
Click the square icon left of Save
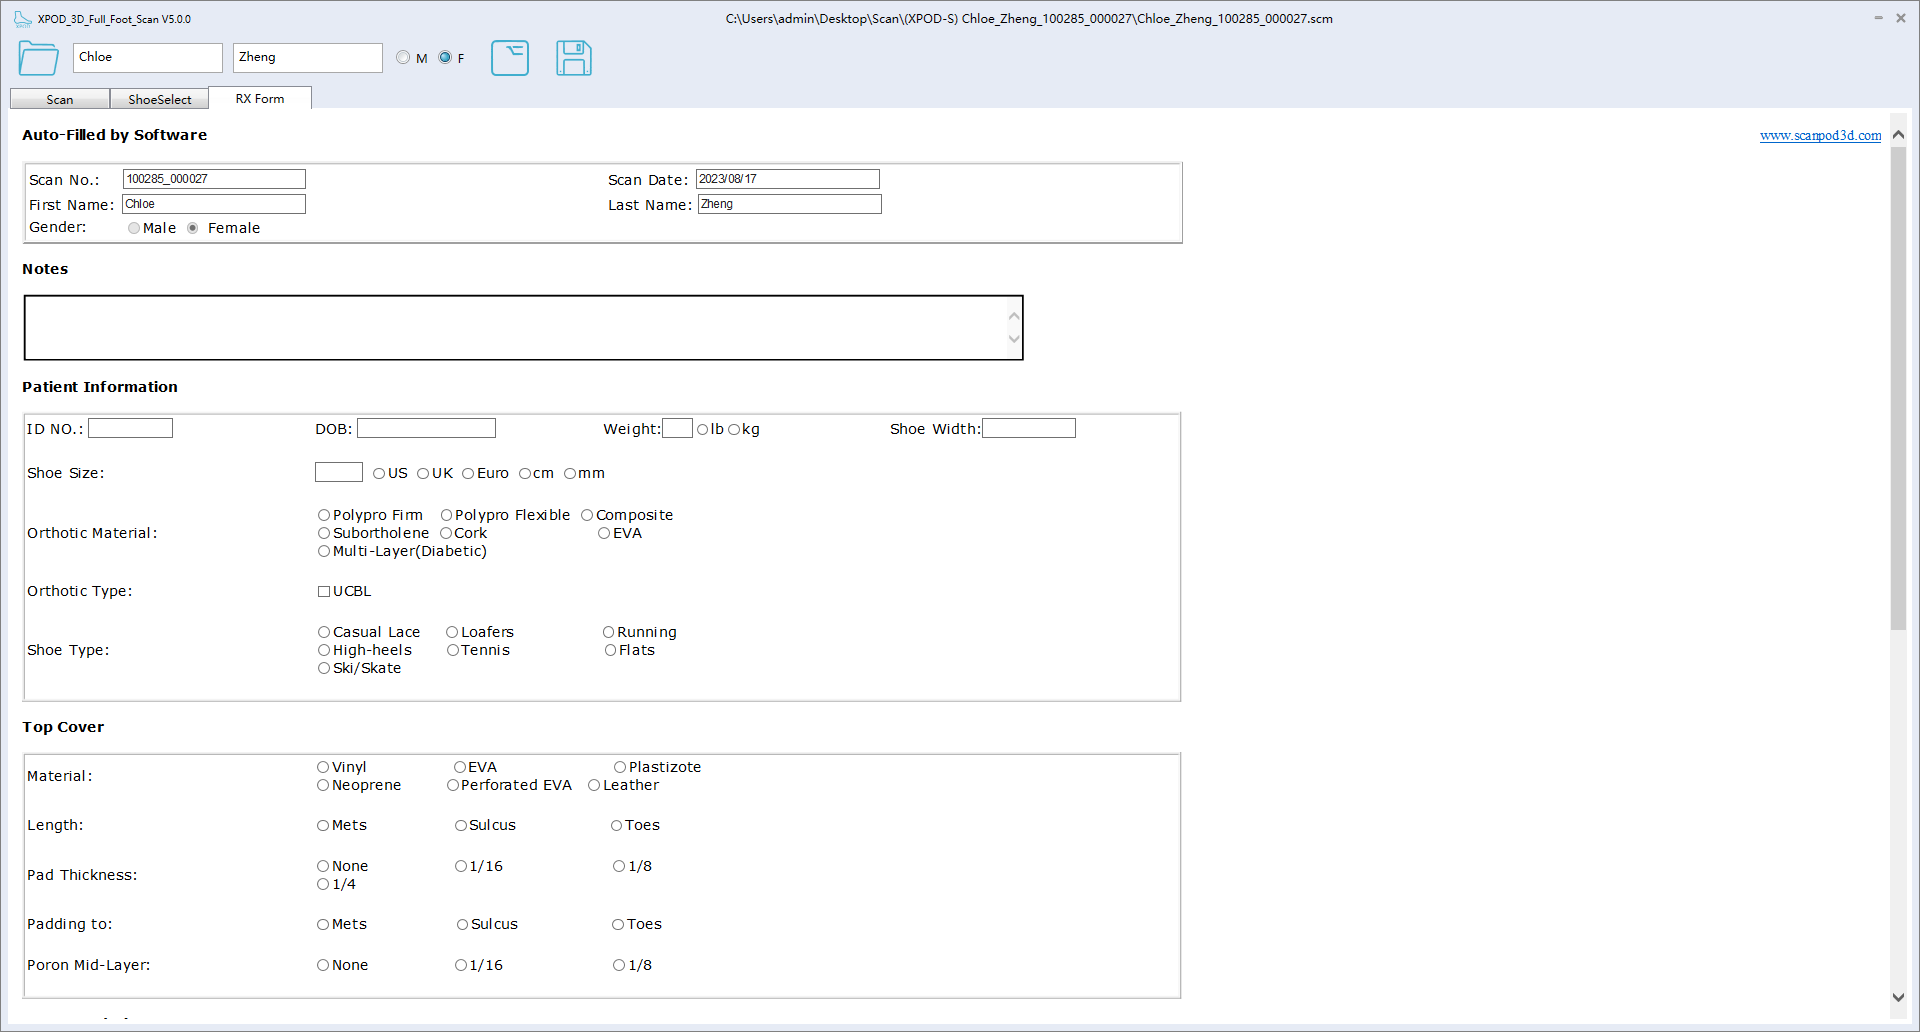pyautogui.click(x=509, y=58)
